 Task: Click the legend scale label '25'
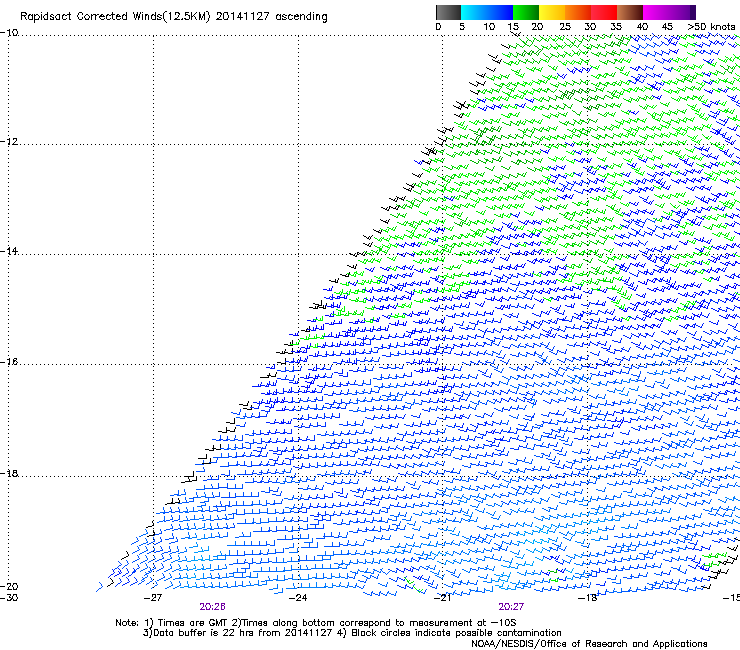tap(565, 27)
